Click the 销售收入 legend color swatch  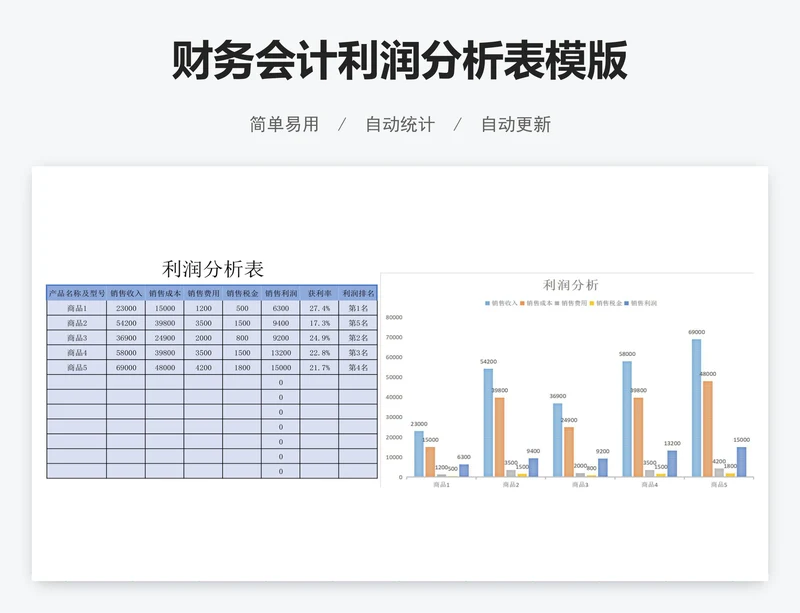487,303
